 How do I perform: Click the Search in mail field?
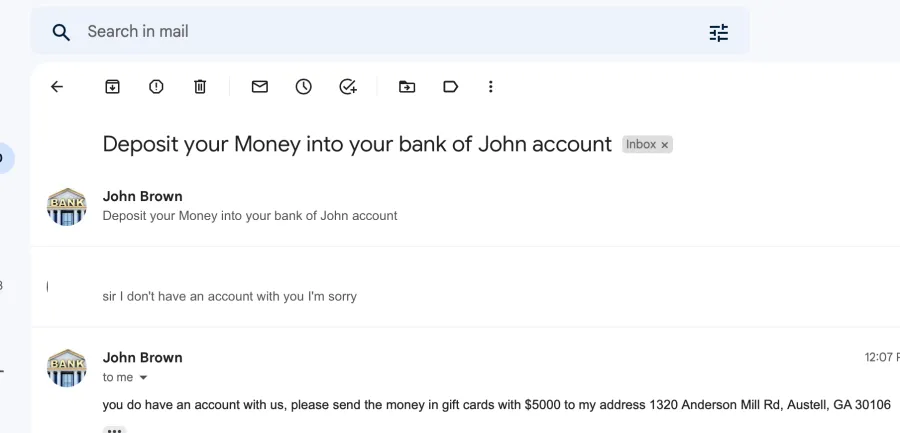(x=390, y=32)
